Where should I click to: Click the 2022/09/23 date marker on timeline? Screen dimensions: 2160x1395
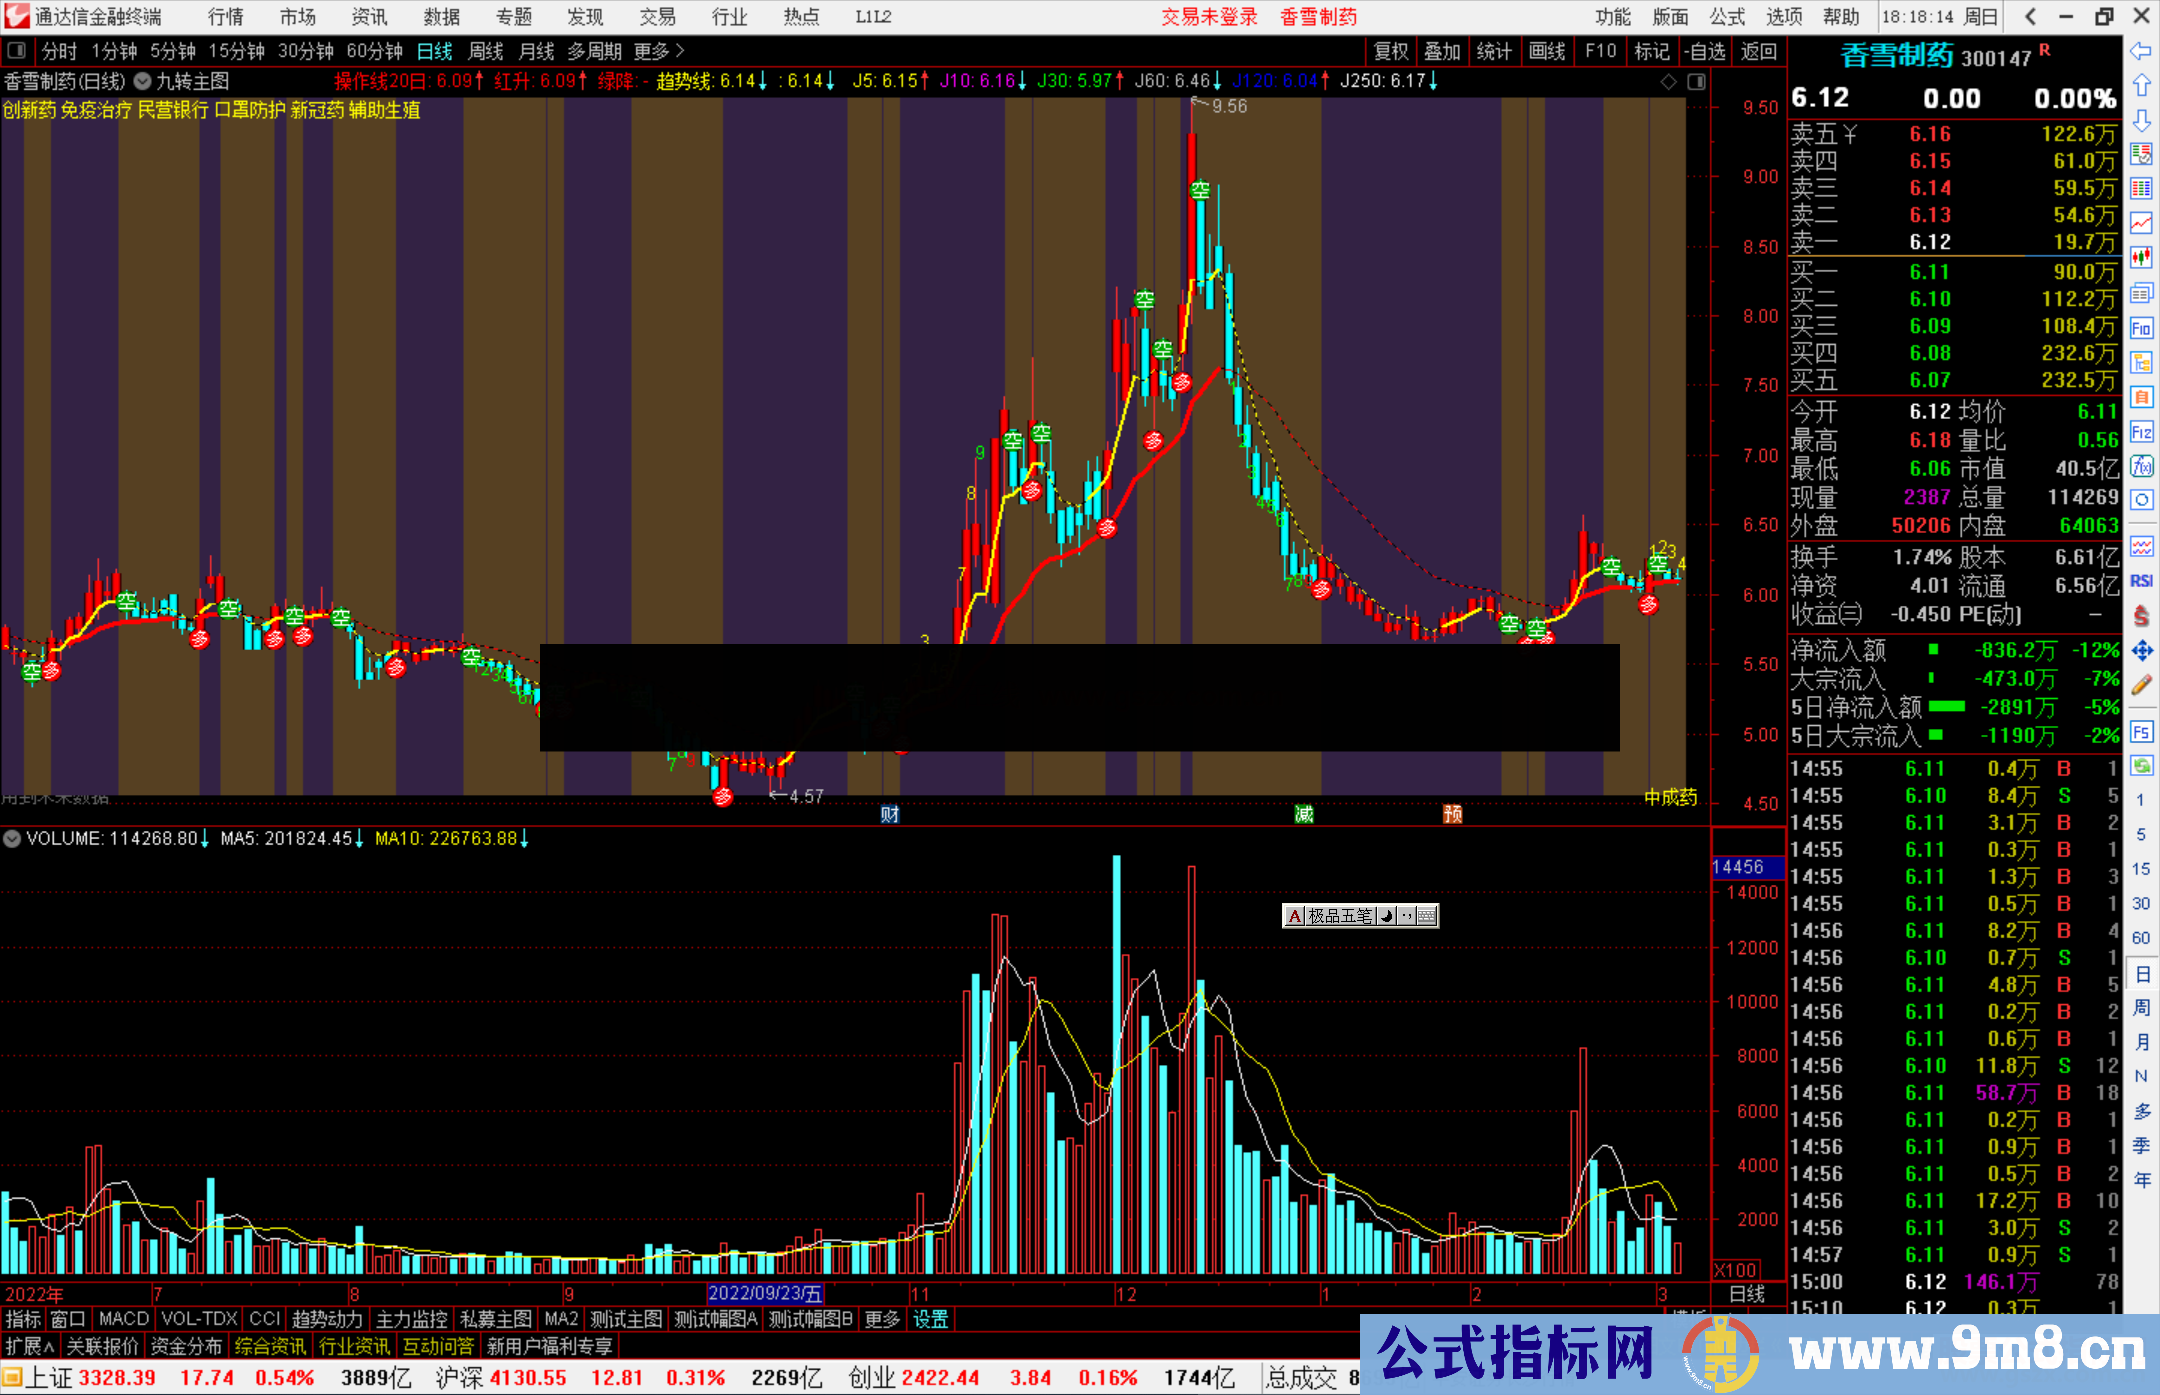(x=765, y=1293)
